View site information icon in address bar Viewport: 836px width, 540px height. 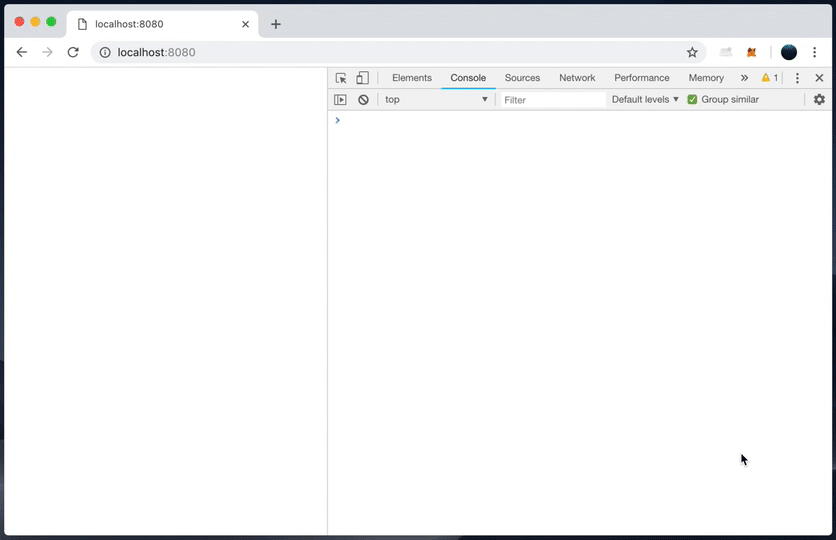tap(105, 52)
